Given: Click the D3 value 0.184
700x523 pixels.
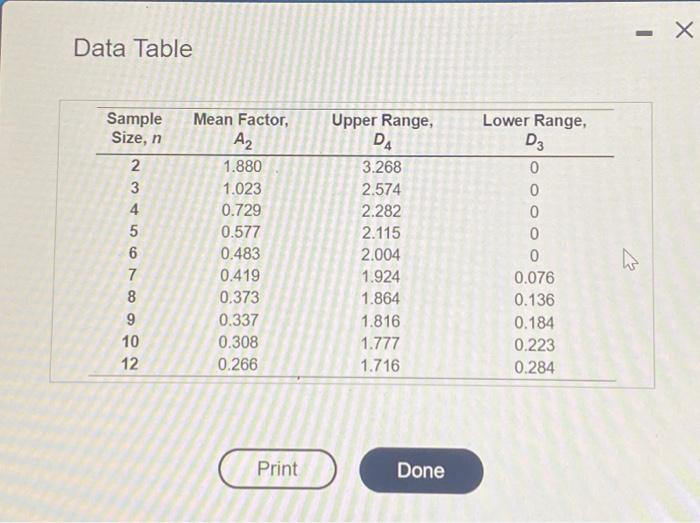Looking at the screenshot, I should [x=534, y=323].
